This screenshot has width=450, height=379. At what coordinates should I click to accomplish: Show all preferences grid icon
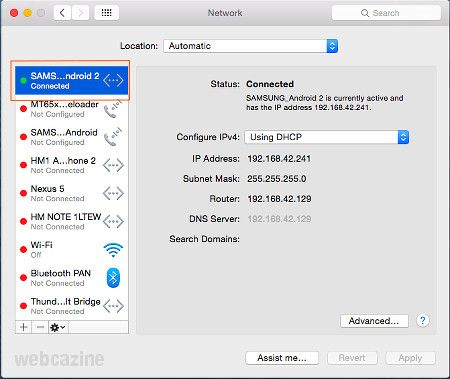107,13
